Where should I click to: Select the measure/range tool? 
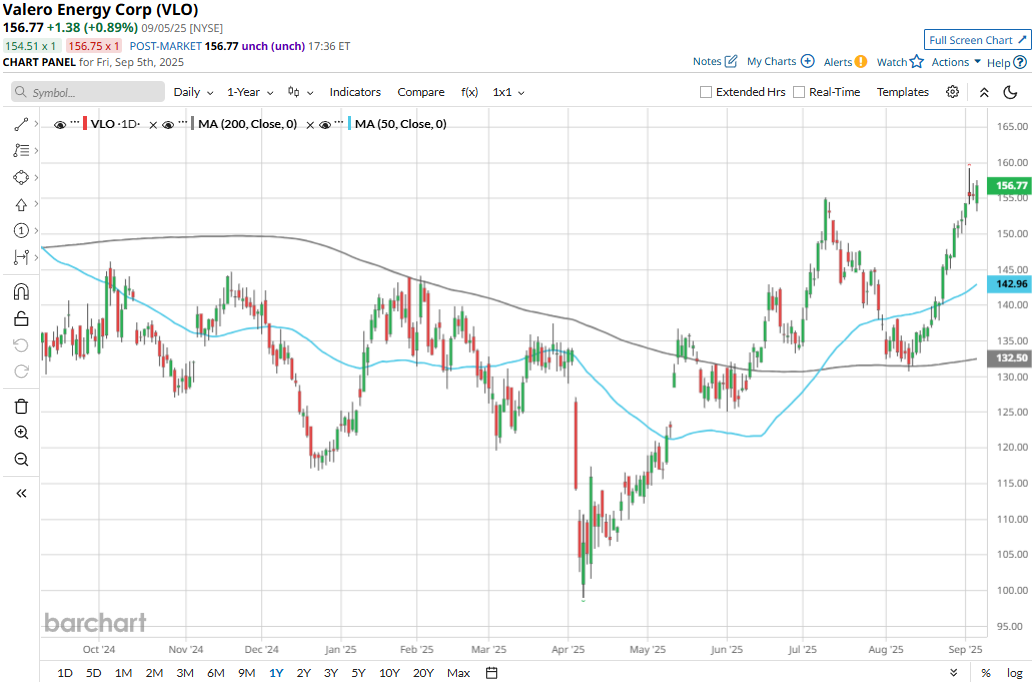click(21, 257)
